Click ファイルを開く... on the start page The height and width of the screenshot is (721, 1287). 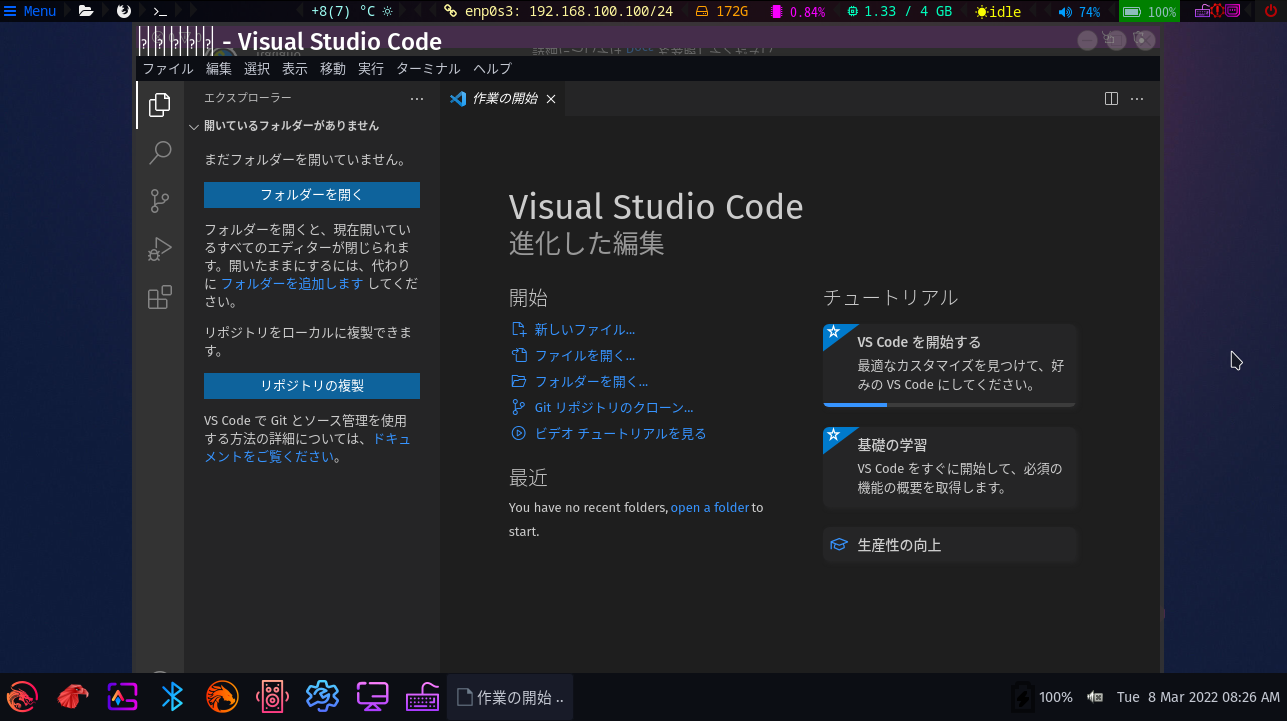(585, 355)
